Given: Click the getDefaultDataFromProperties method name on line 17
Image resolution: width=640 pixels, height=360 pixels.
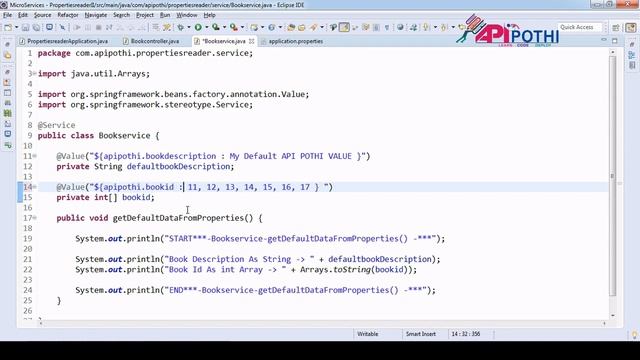Looking at the screenshot, I should pos(178,218).
